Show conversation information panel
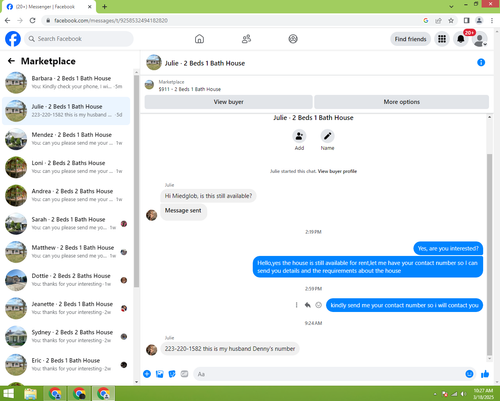Screen dimensions: 500x401 [x=481, y=62]
